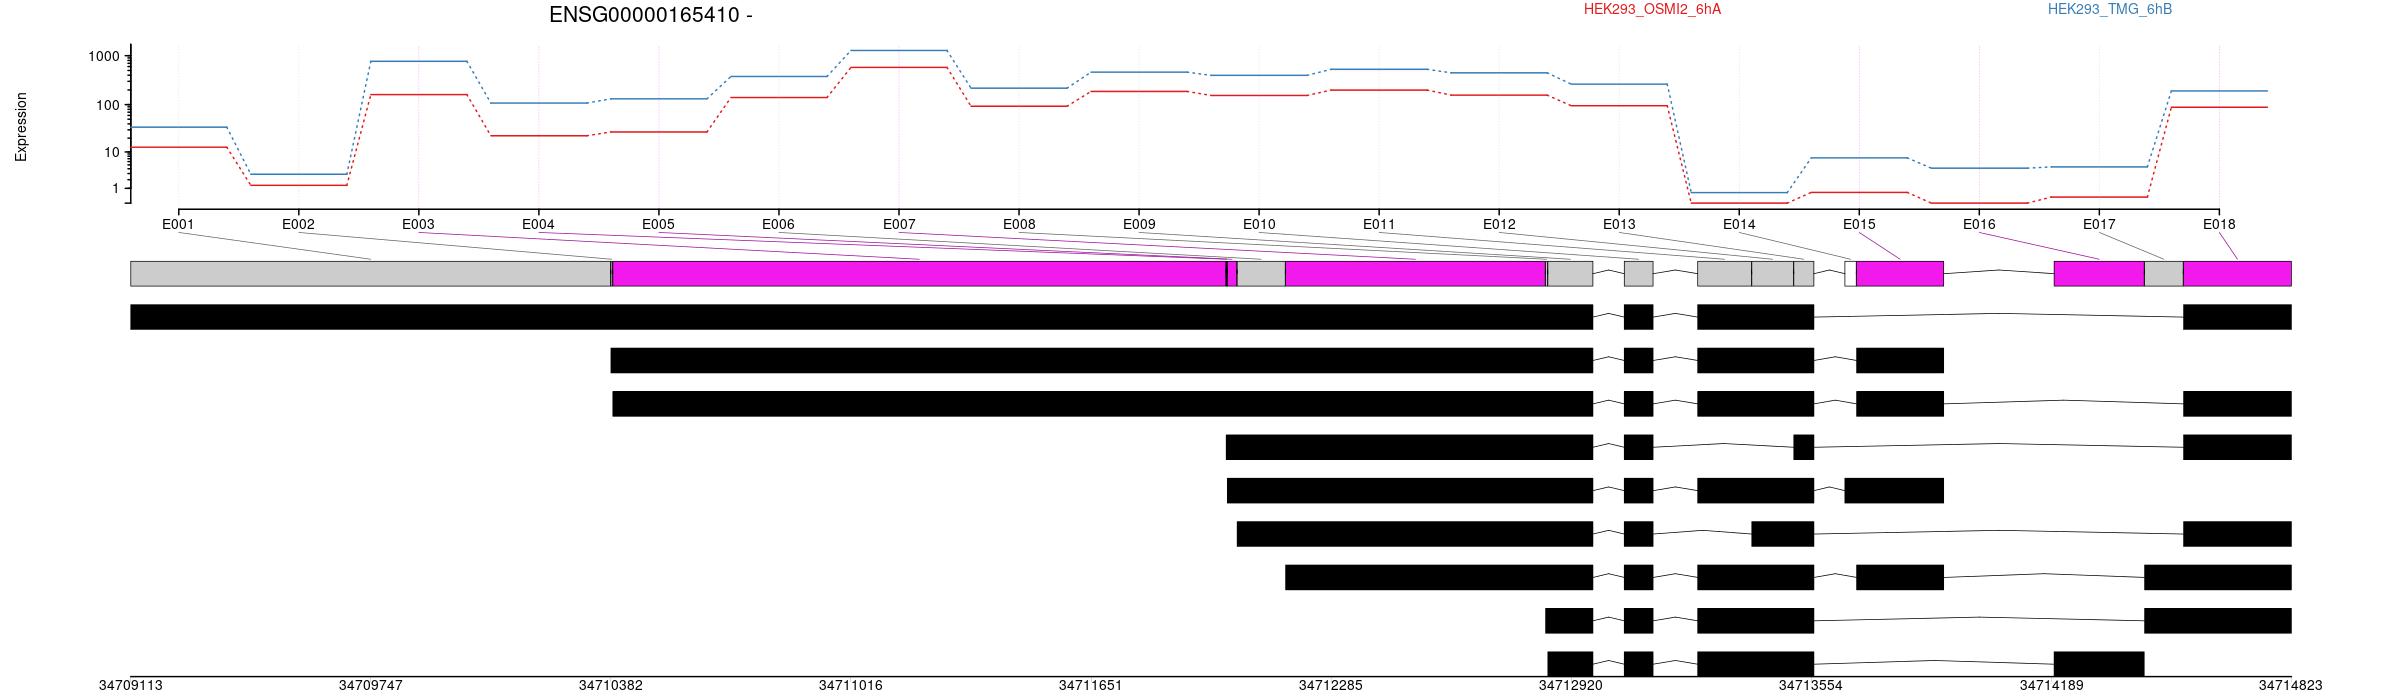Select exon label E006
The height and width of the screenshot is (700, 2400).
[x=778, y=224]
